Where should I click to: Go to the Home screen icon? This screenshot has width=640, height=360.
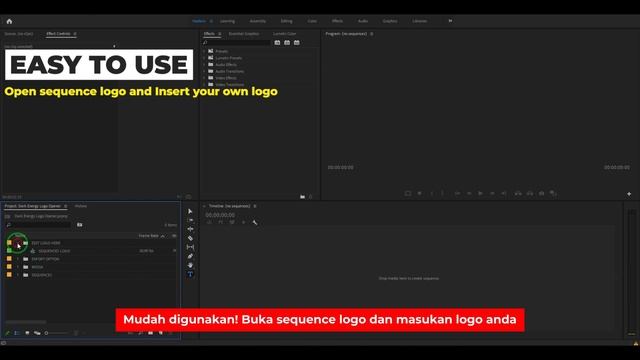pos(9,21)
